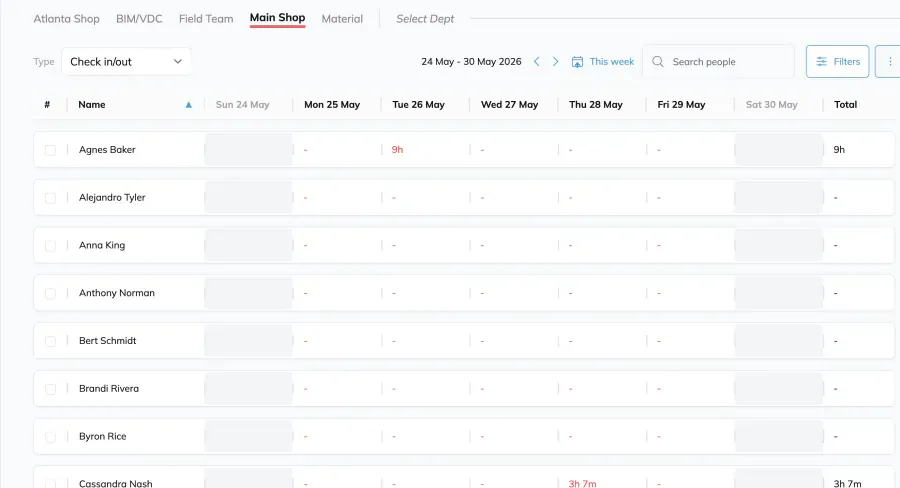Click the Tue 26 May column header
The width and height of the screenshot is (900, 488).
(418, 104)
